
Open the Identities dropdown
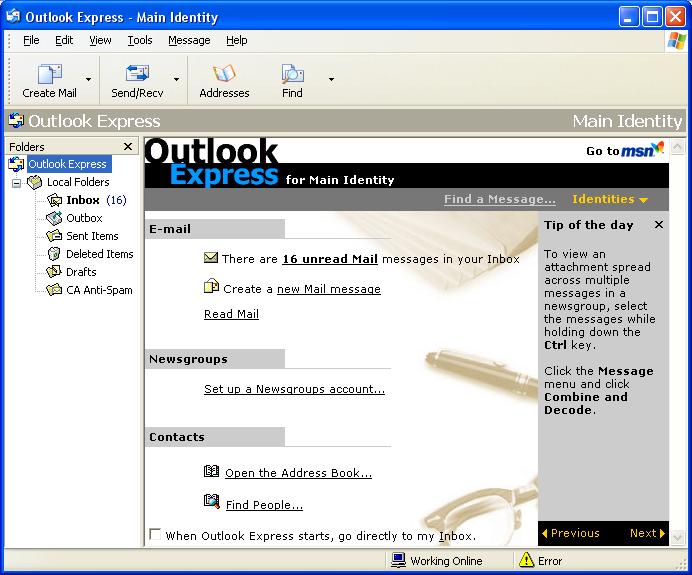610,199
